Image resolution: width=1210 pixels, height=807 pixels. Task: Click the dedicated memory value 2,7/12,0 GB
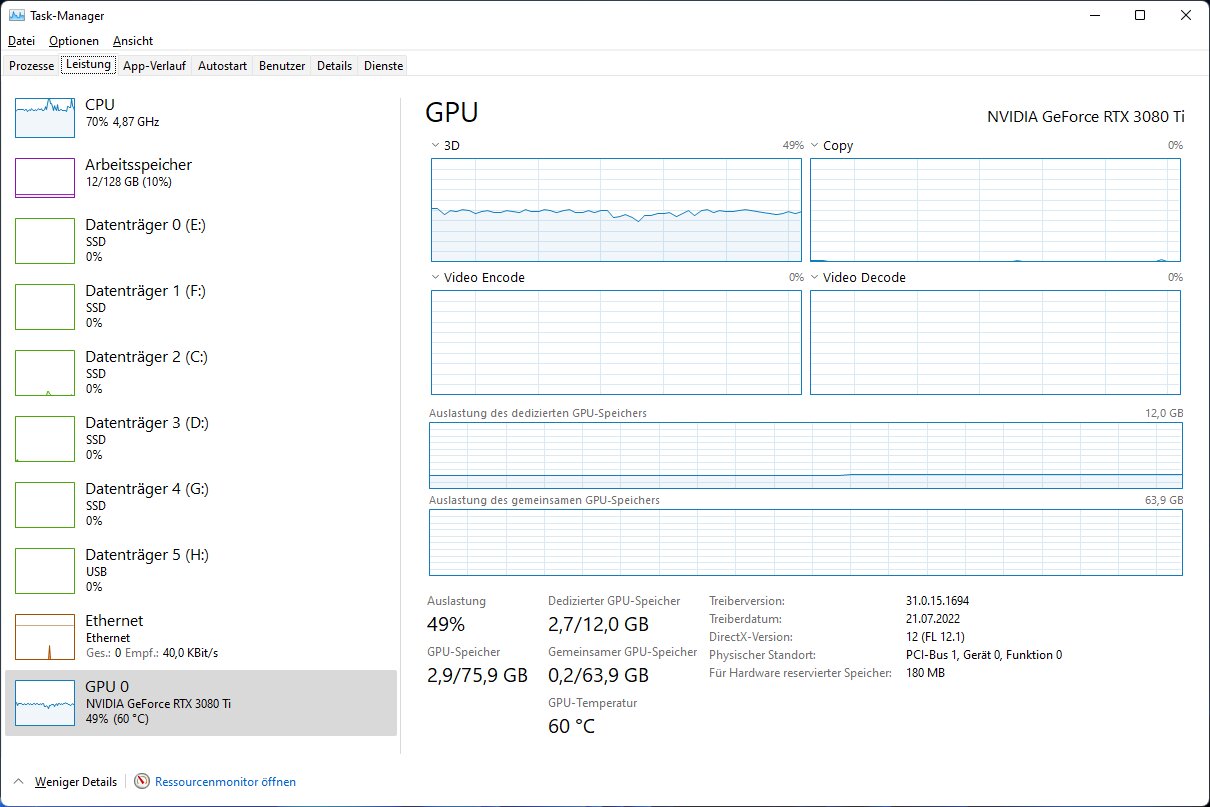pos(598,625)
